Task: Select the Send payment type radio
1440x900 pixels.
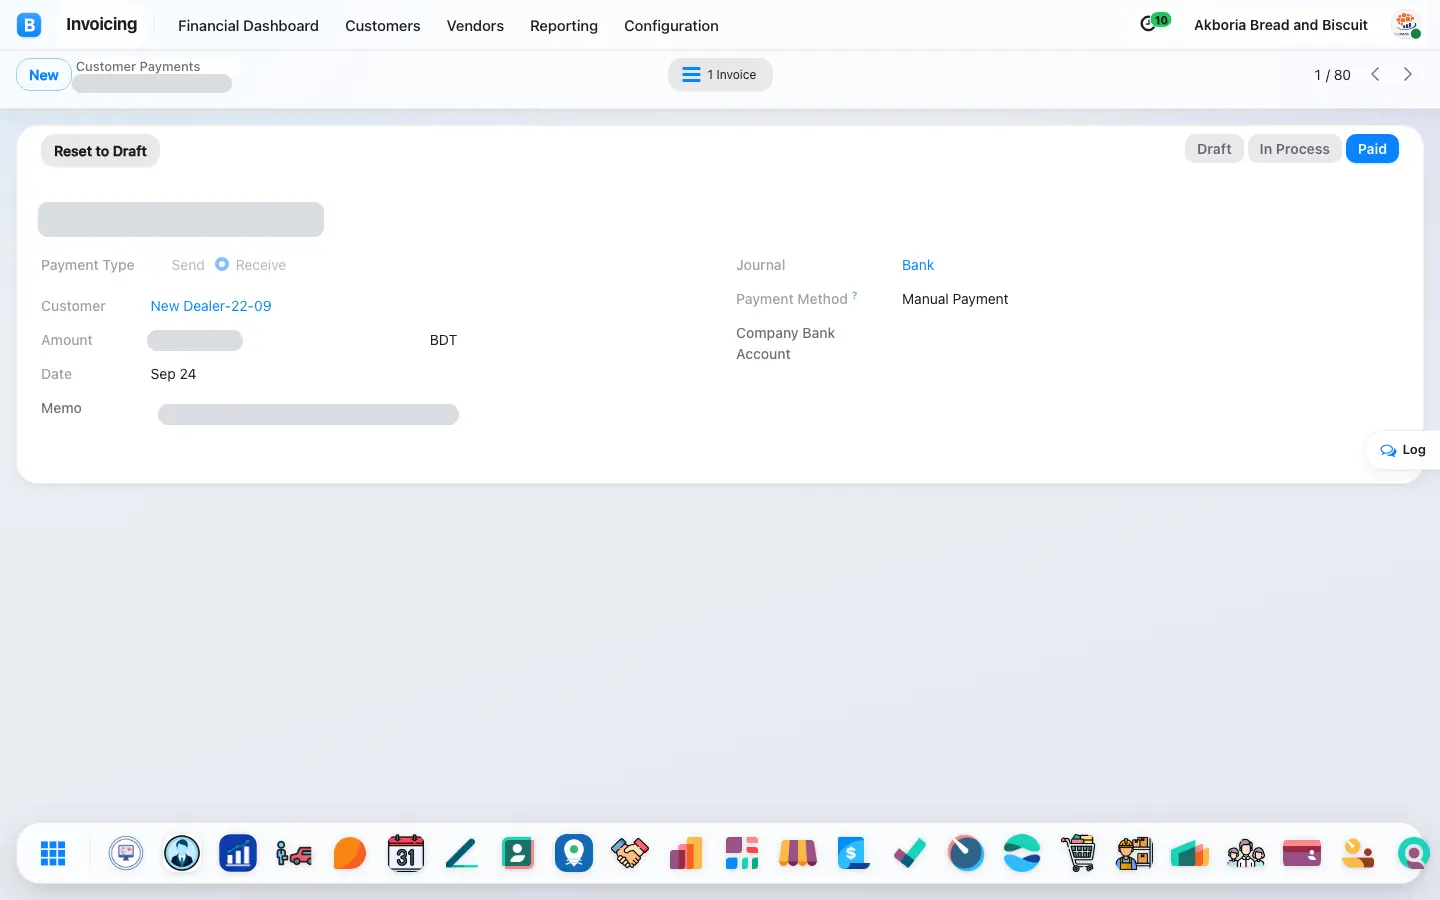Action: (x=158, y=265)
